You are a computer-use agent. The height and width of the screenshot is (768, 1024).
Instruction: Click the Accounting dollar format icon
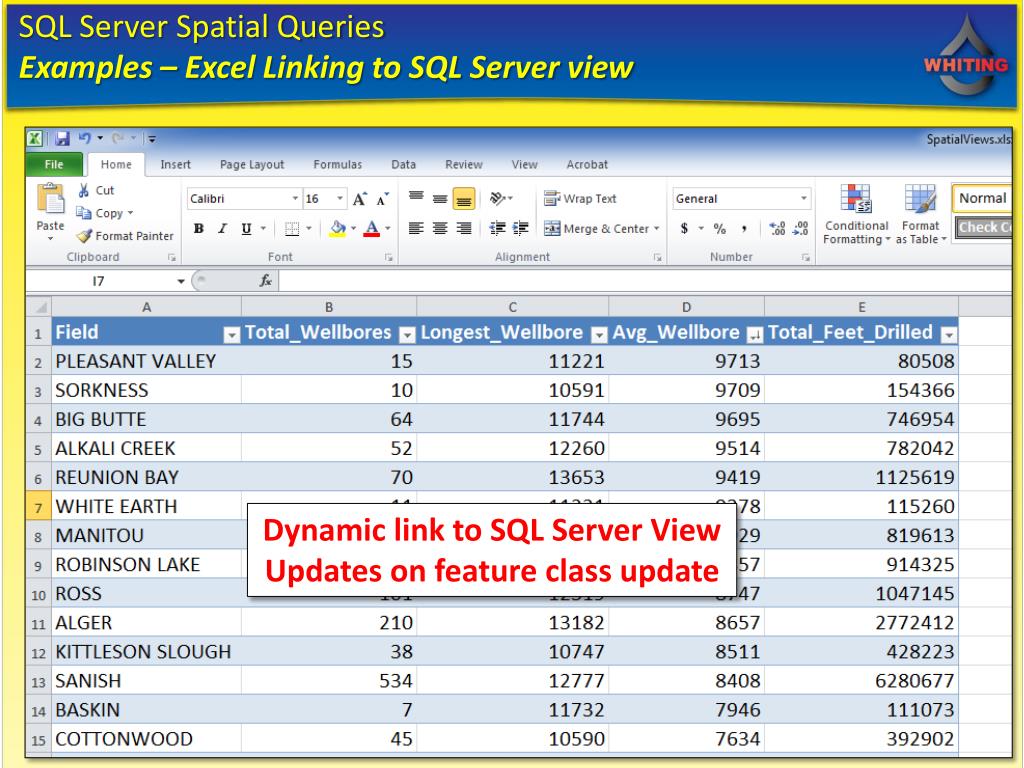[x=684, y=229]
